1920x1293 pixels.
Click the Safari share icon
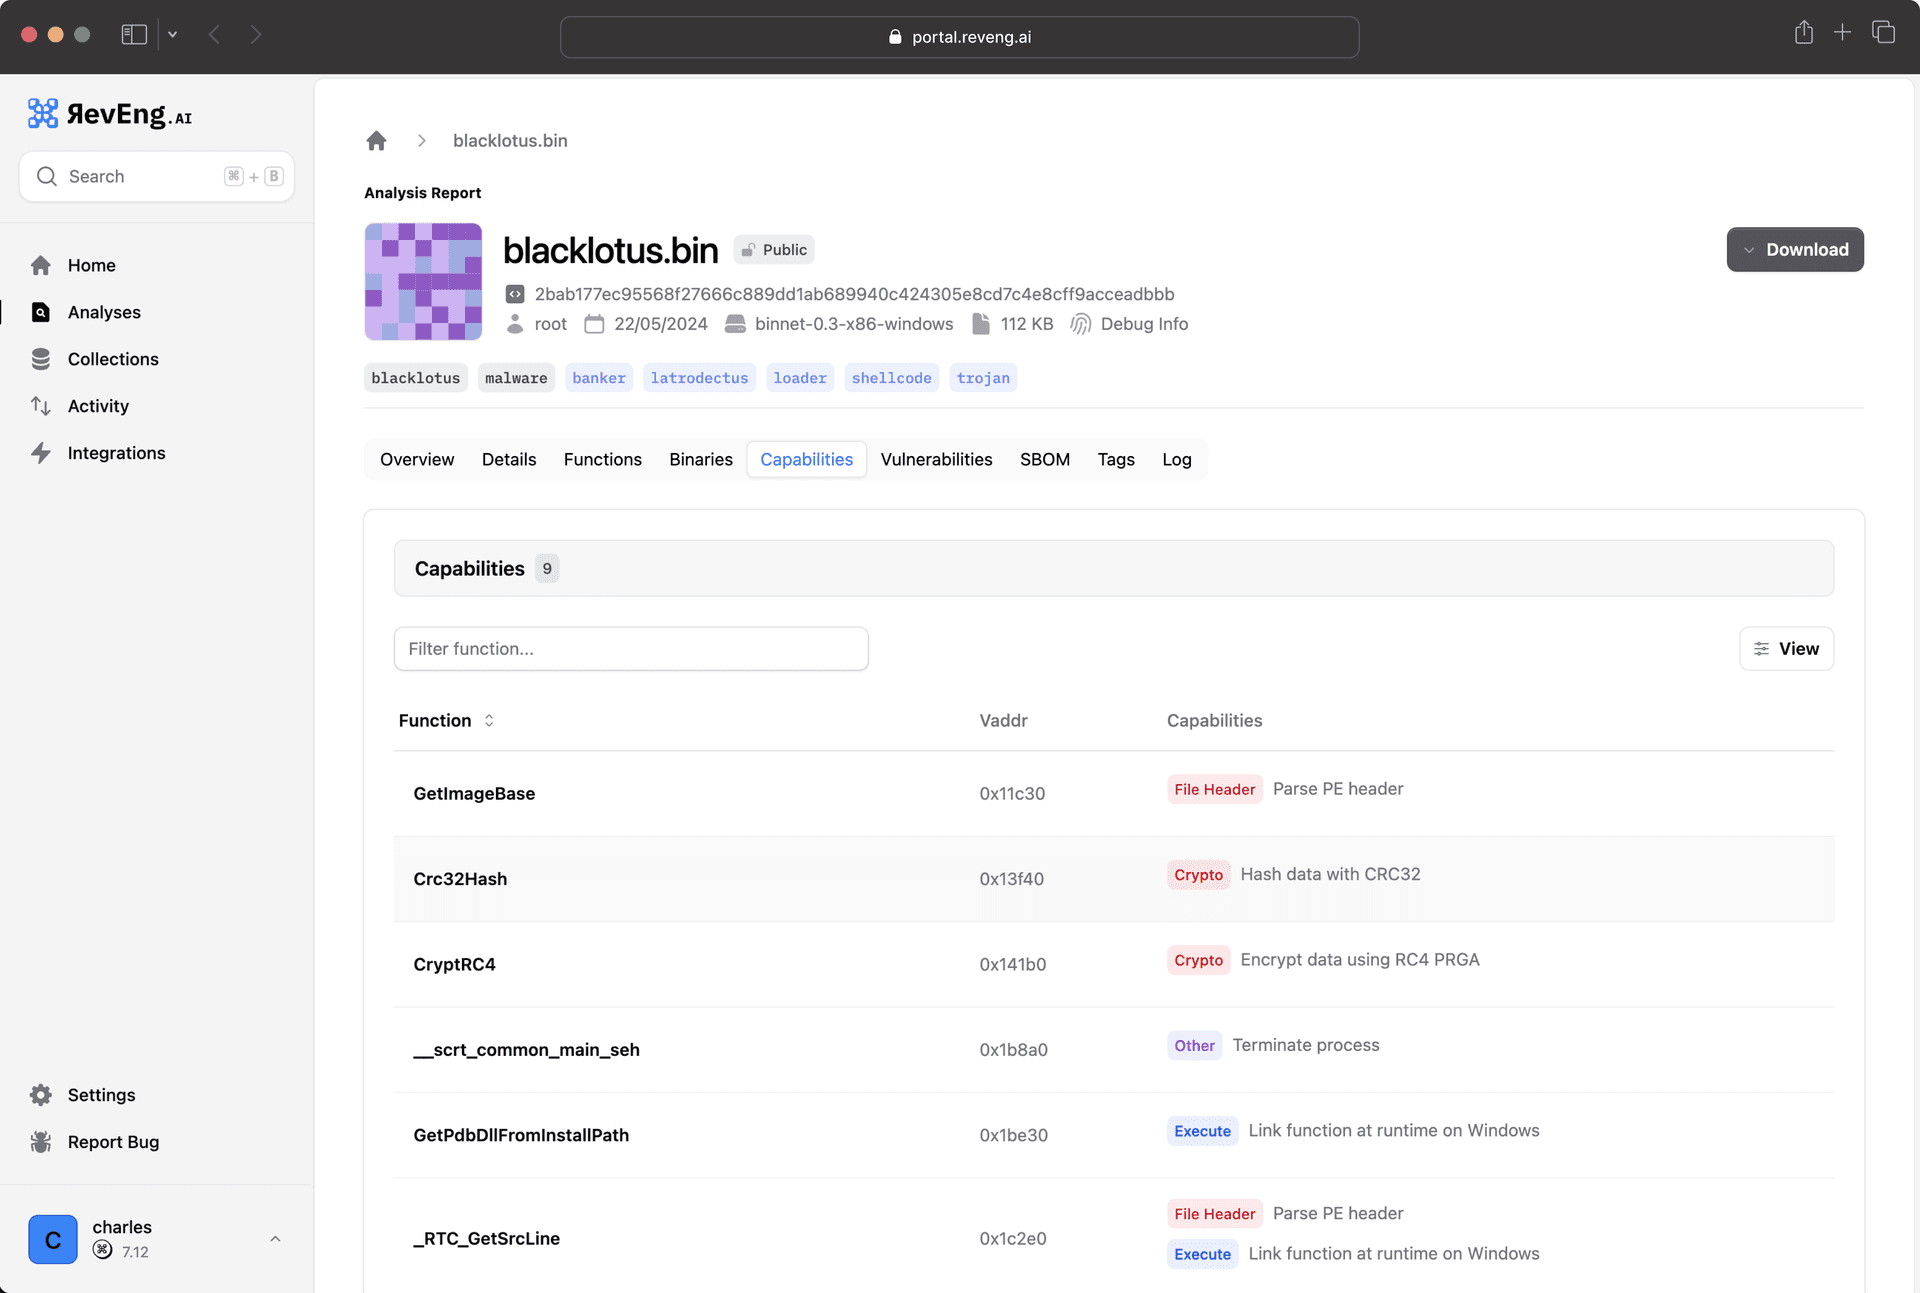pos(1803,33)
